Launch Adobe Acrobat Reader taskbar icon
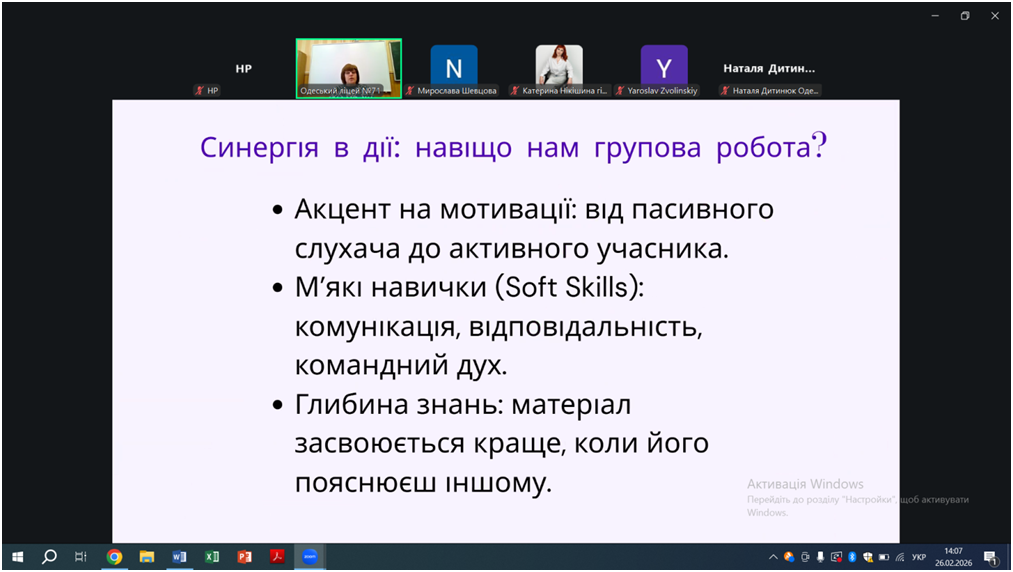1013x572 pixels. click(277, 557)
